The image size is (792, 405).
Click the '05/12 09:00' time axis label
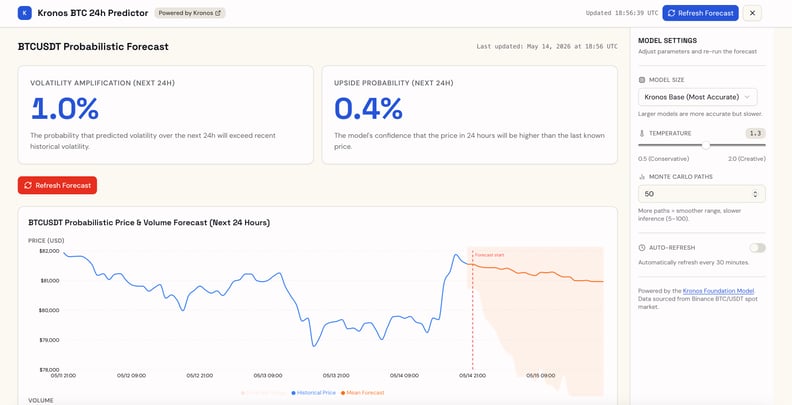pyautogui.click(x=131, y=376)
